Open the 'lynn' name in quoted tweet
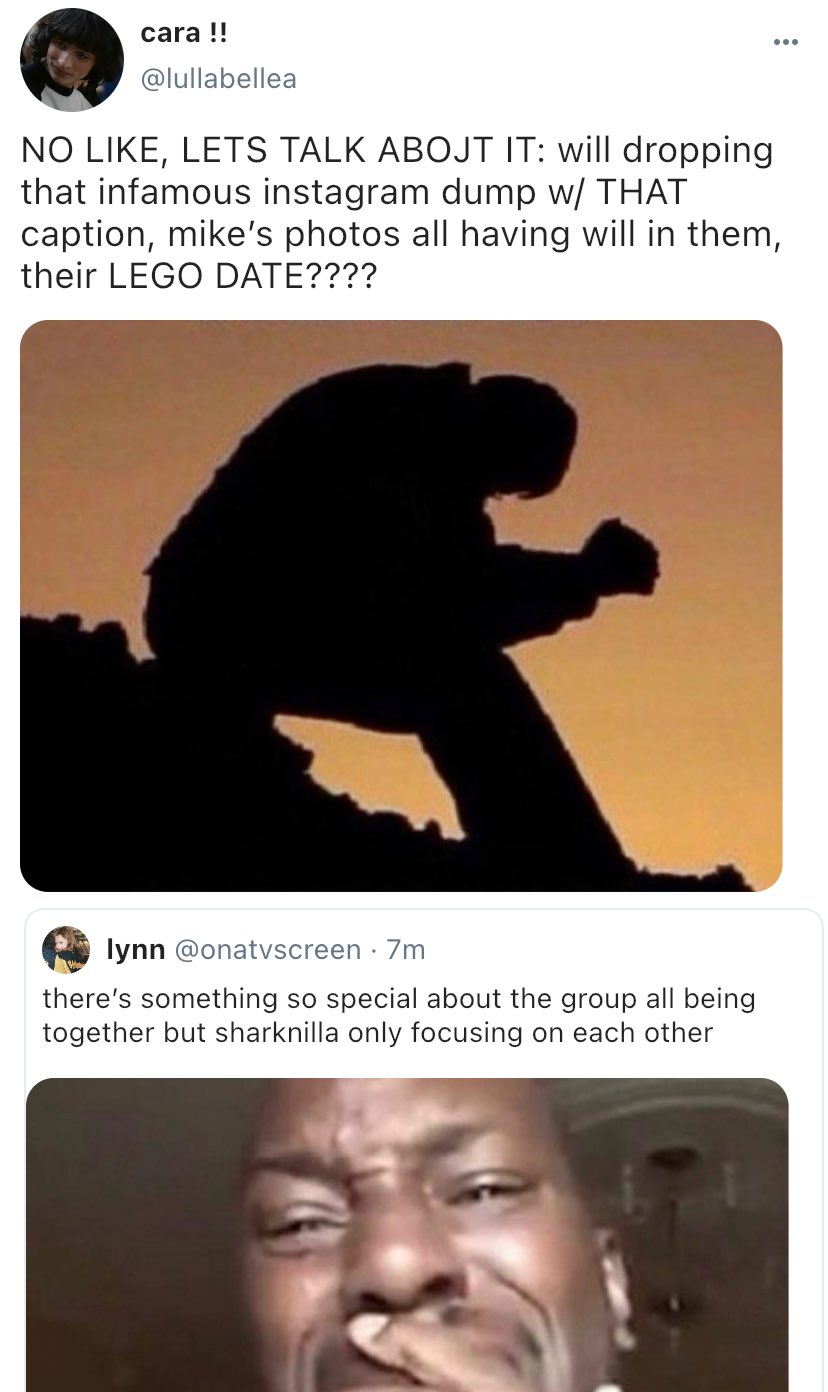The image size is (828, 1392). coord(136,949)
